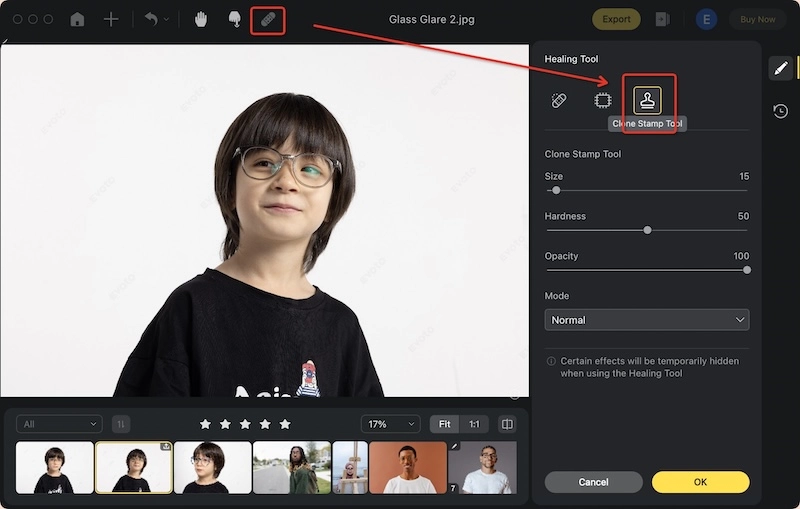800x509 pixels.
Task: Click the Hardness value 50
Action: coord(743,216)
